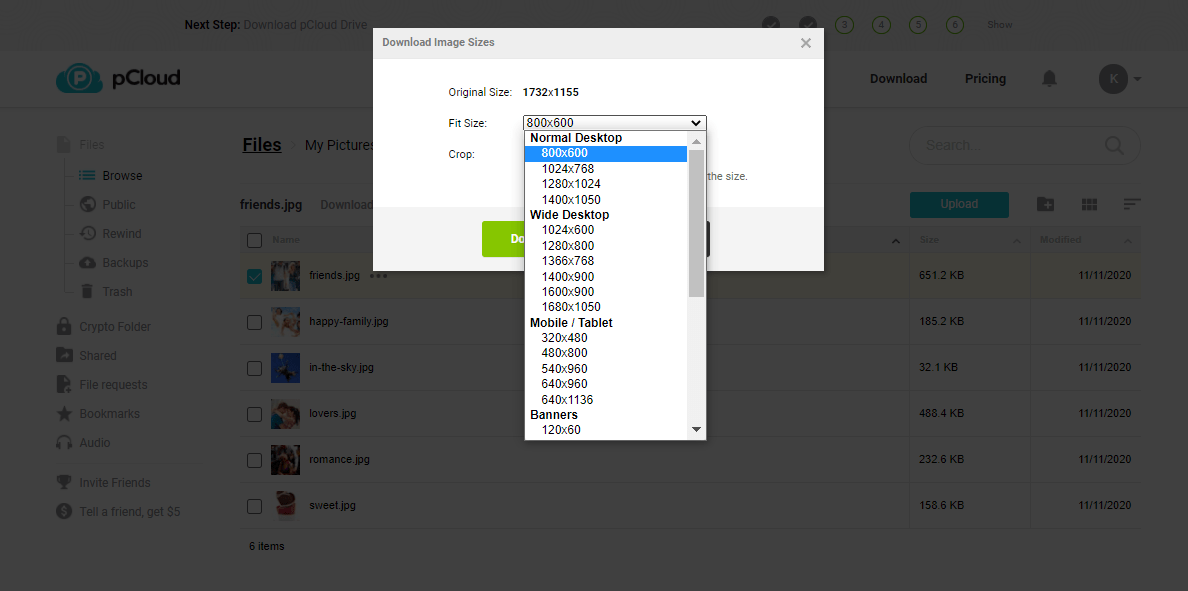Click Tell a friend, get $5
This screenshot has width=1188, height=591.
point(118,511)
